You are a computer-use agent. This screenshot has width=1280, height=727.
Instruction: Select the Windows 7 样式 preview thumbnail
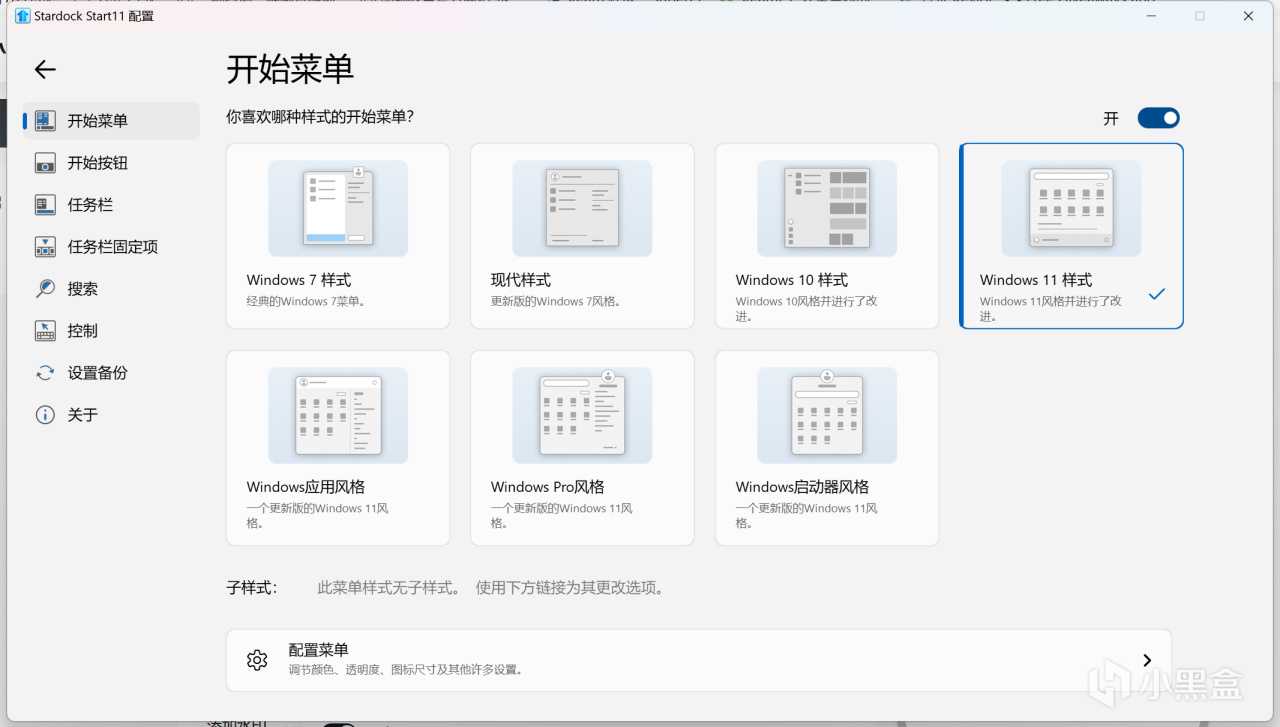pos(338,208)
